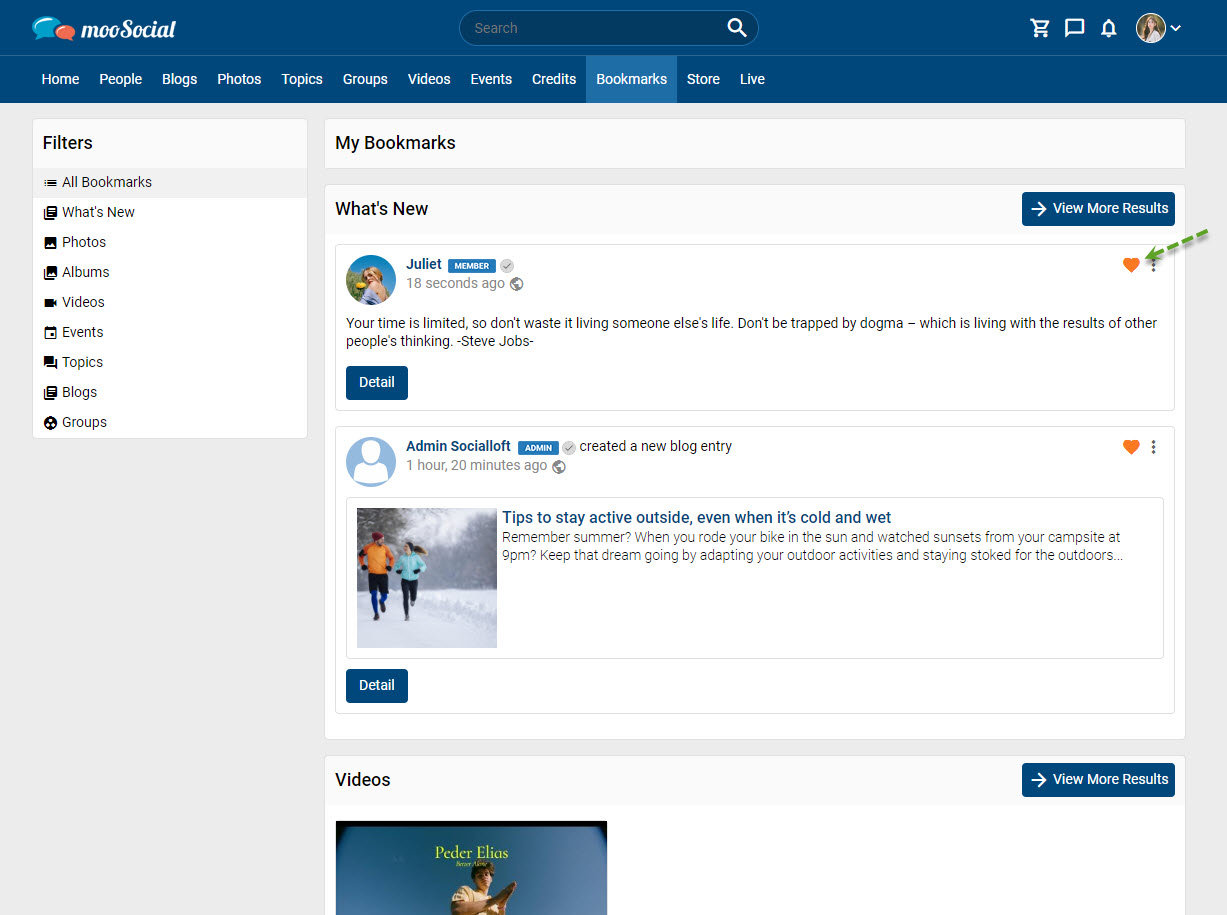Remove bookmark heart on Juliet's post
Image resolution: width=1227 pixels, height=915 pixels.
(1131, 265)
